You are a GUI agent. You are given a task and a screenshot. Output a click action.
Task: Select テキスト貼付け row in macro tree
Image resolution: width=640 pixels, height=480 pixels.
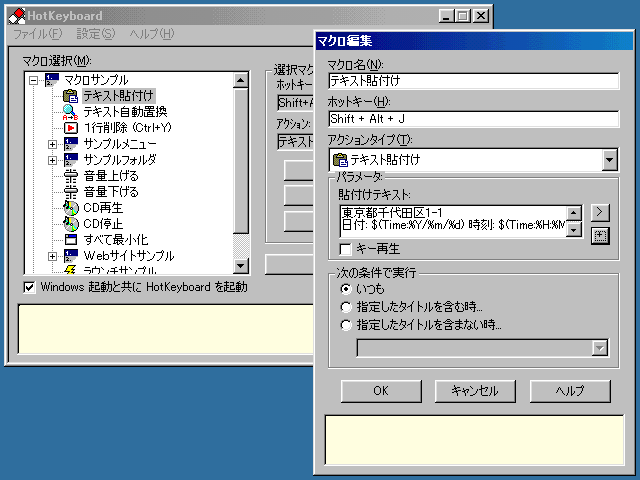tap(118, 96)
